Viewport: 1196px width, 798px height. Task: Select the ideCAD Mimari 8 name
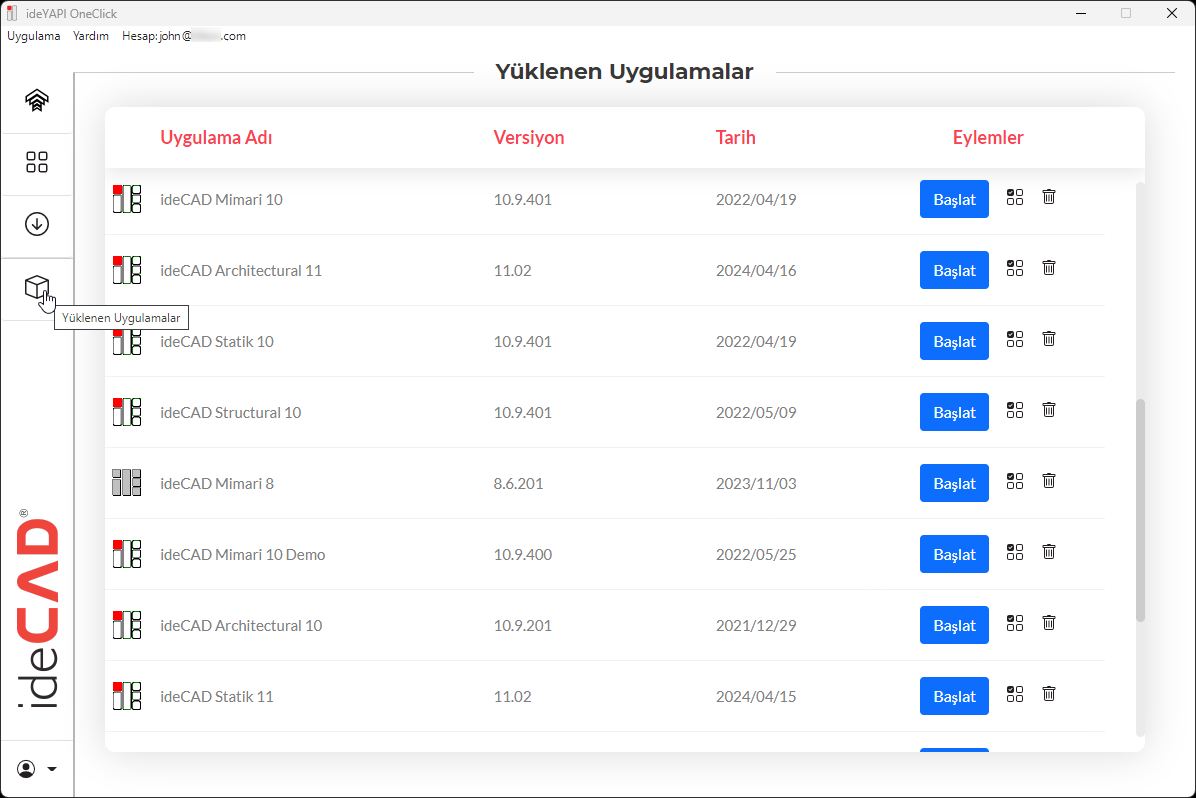217,483
